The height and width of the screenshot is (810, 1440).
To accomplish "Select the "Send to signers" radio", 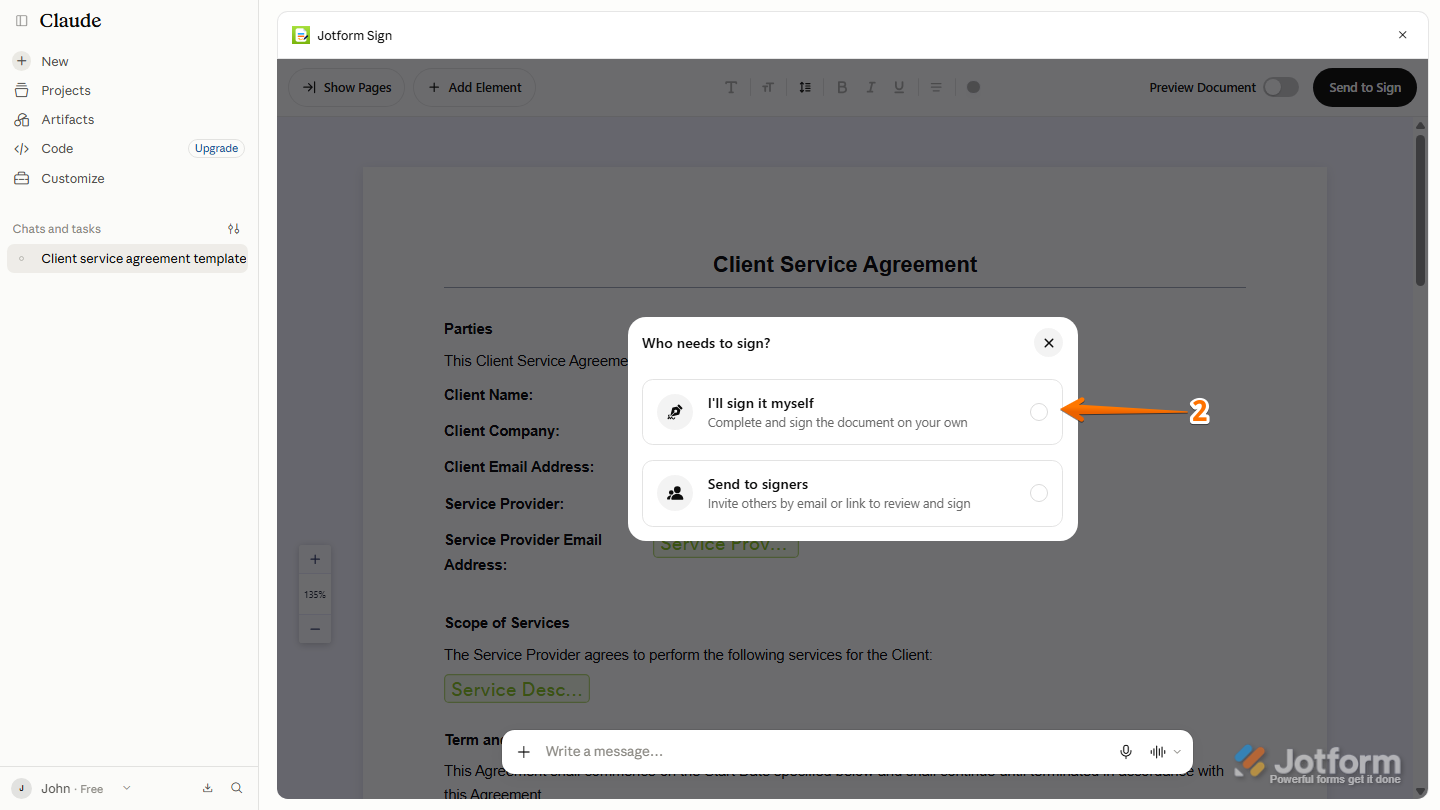I will (x=1039, y=493).
